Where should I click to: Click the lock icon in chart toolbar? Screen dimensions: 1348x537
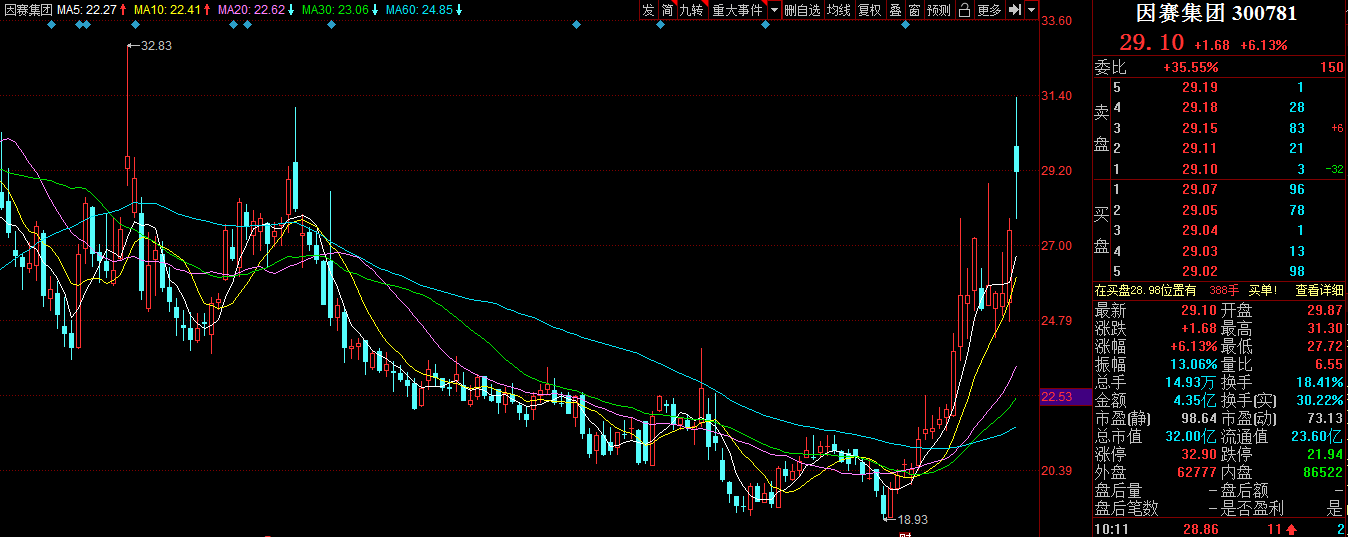pyautogui.click(x=964, y=10)
